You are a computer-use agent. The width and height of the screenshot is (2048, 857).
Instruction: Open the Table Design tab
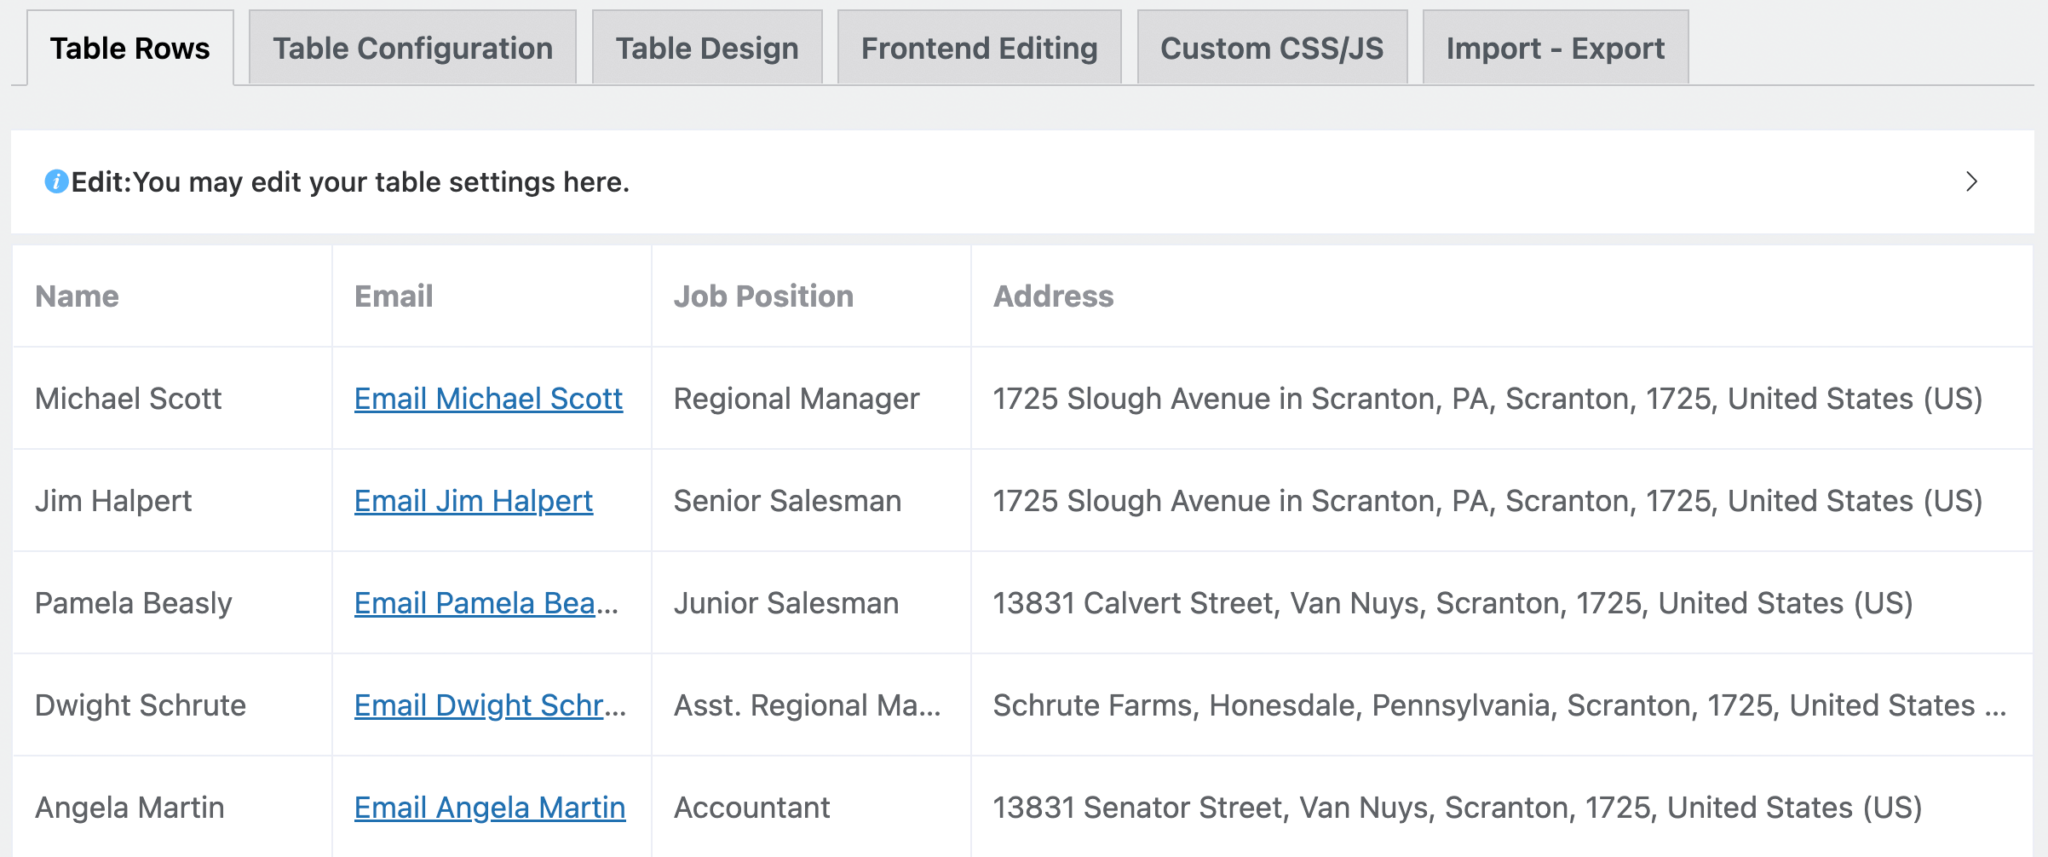[x=706, y=47]
